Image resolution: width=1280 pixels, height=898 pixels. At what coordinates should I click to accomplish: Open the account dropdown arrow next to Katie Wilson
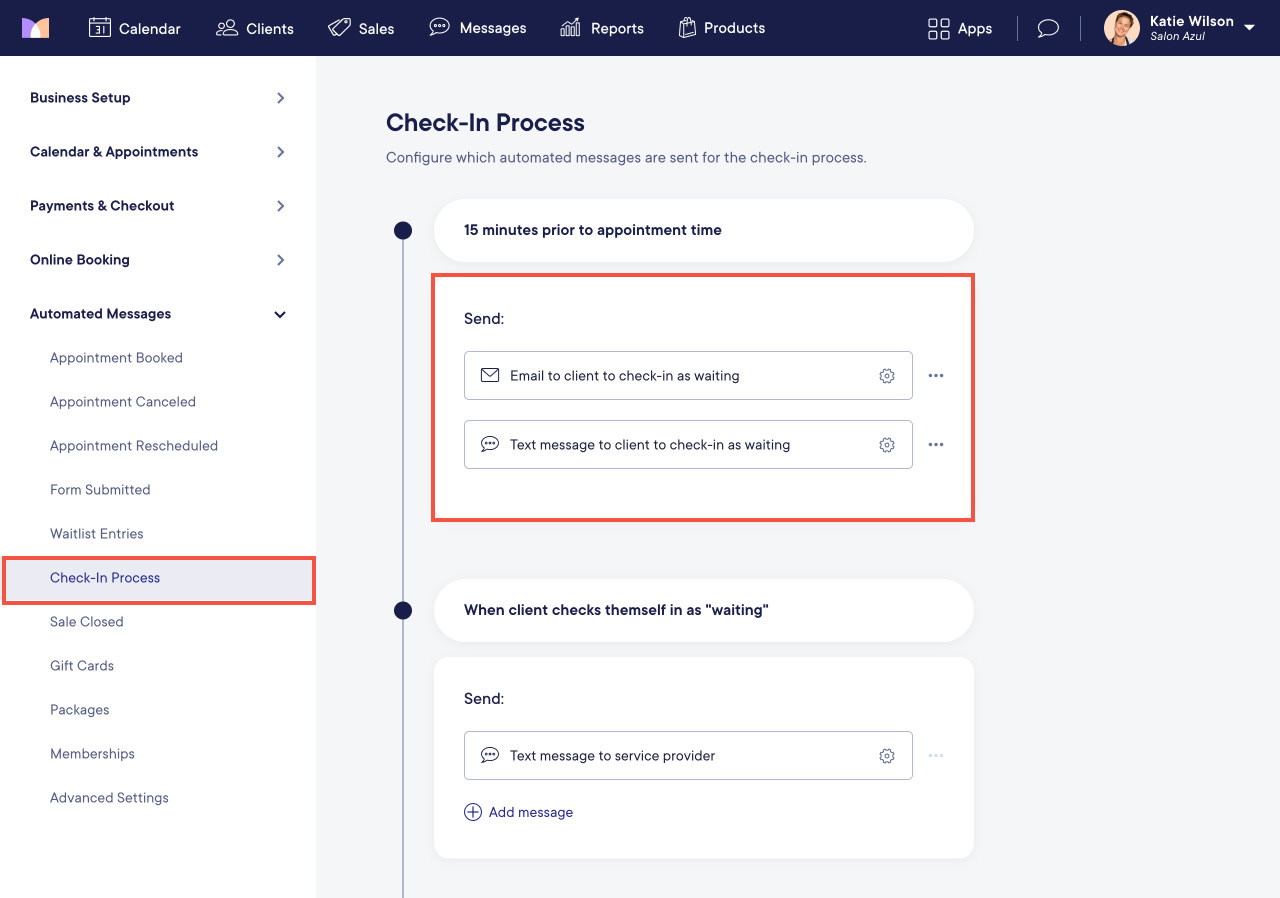tap(1249, 28)
